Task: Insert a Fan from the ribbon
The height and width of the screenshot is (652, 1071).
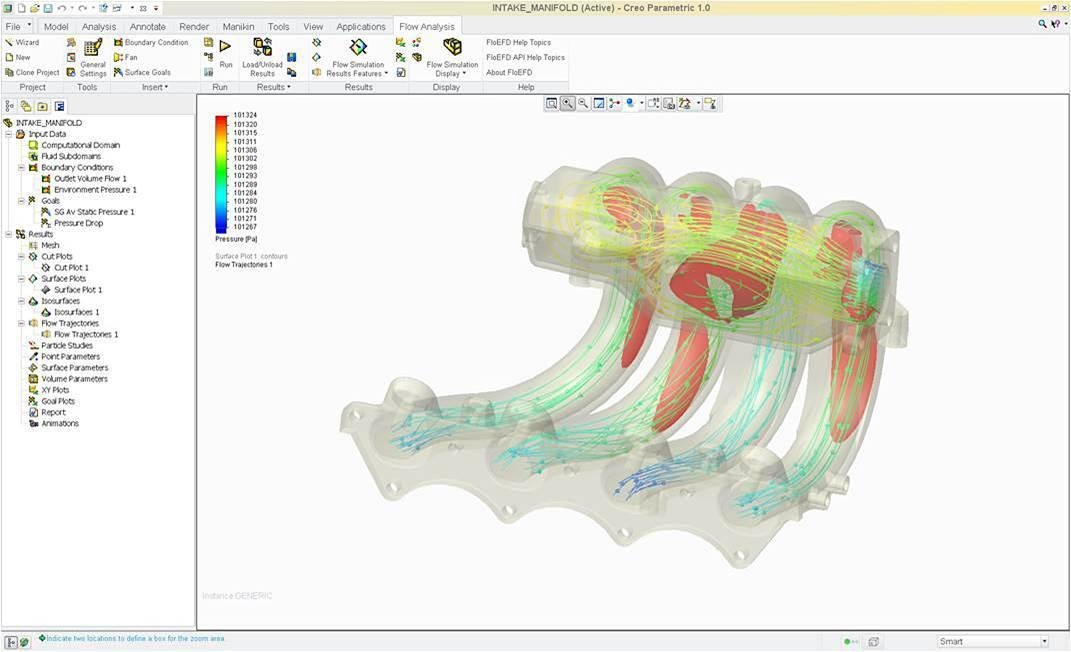Action: pos(126,57)
